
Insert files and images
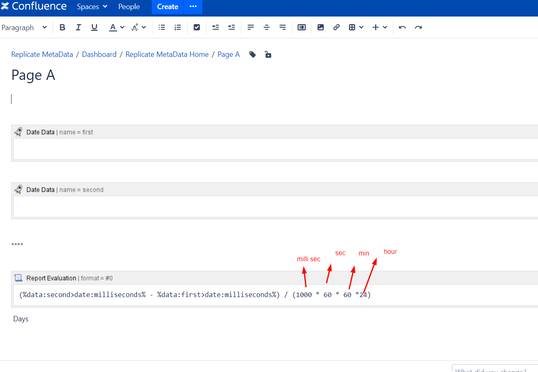(320, 27)
